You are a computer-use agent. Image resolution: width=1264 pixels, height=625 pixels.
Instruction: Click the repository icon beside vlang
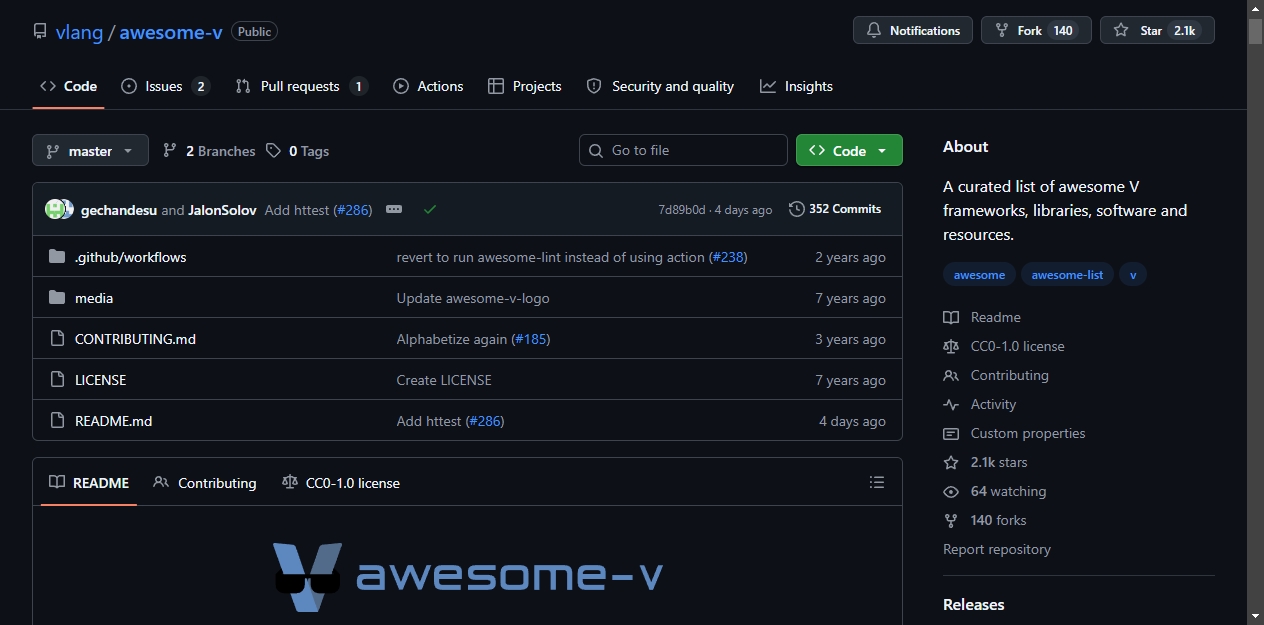pos(40,31)
